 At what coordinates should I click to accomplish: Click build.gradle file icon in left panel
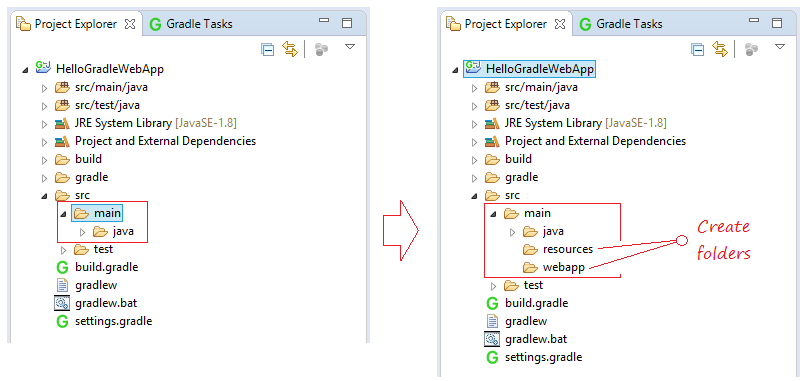click(62, 268)
